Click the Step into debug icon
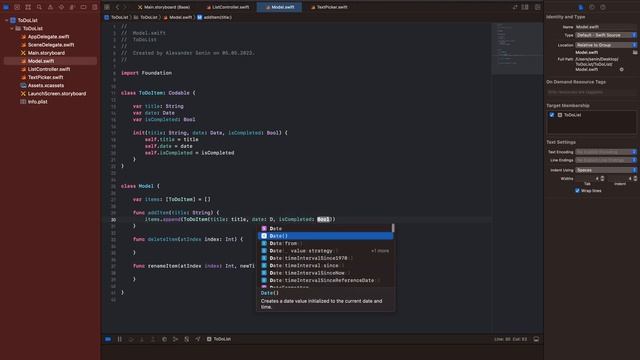Screen dimensions: 640x360 click(142, 339)
